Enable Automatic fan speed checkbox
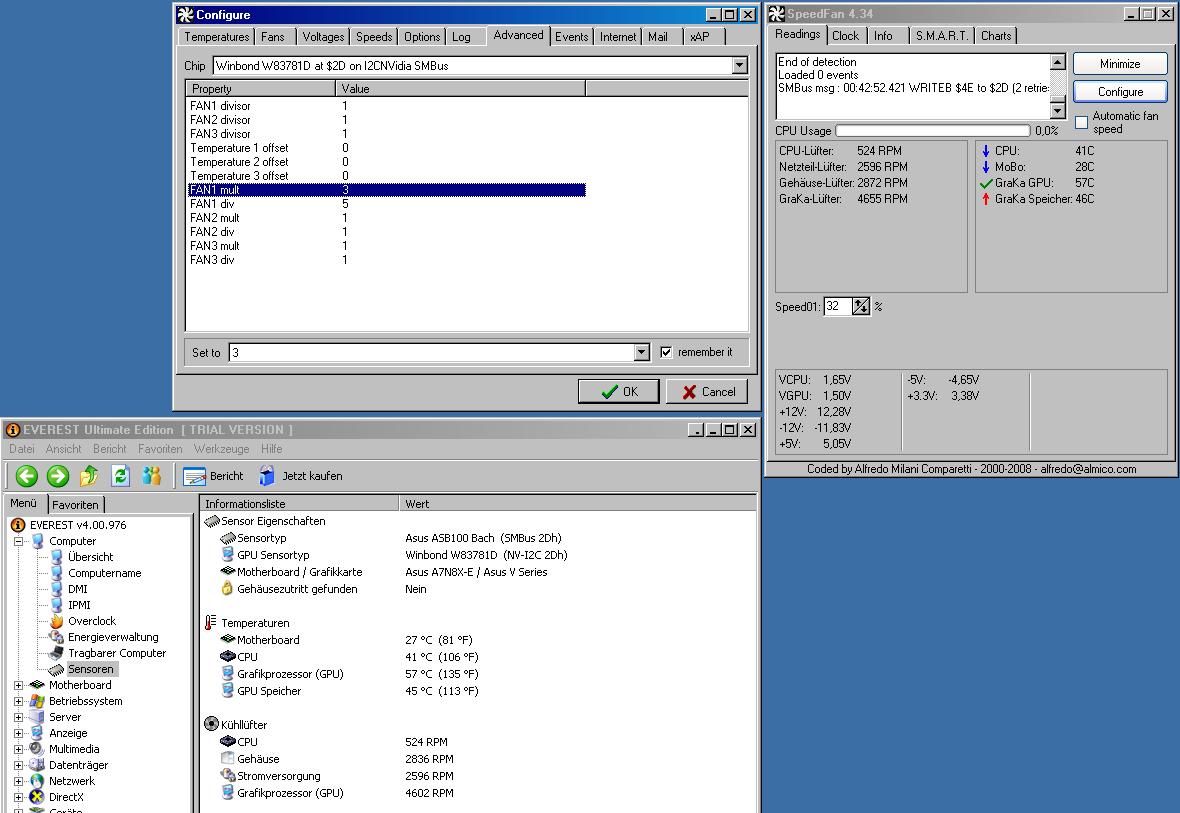1180x813 pixels. coord(1081,122)
